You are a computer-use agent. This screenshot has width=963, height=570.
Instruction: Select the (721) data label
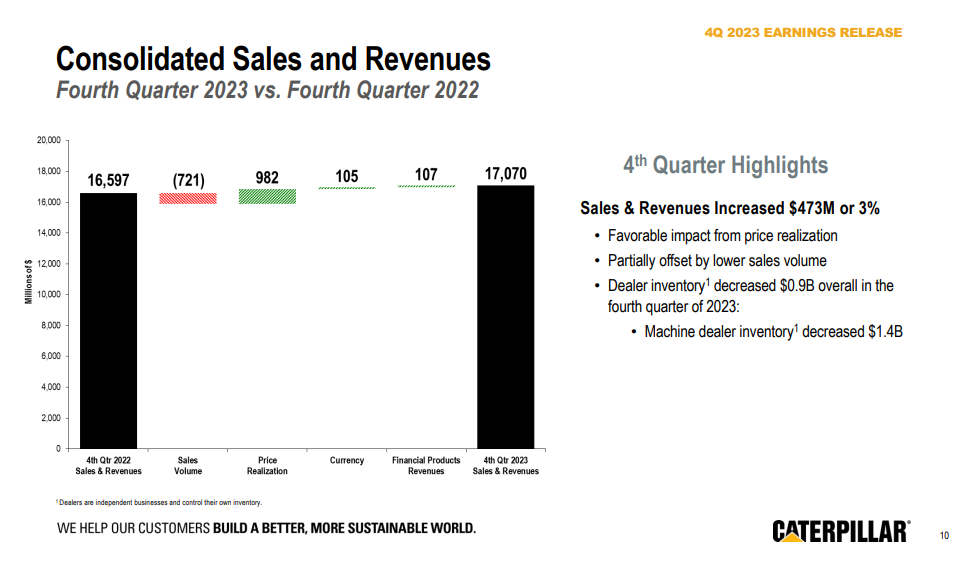point(188,180)
